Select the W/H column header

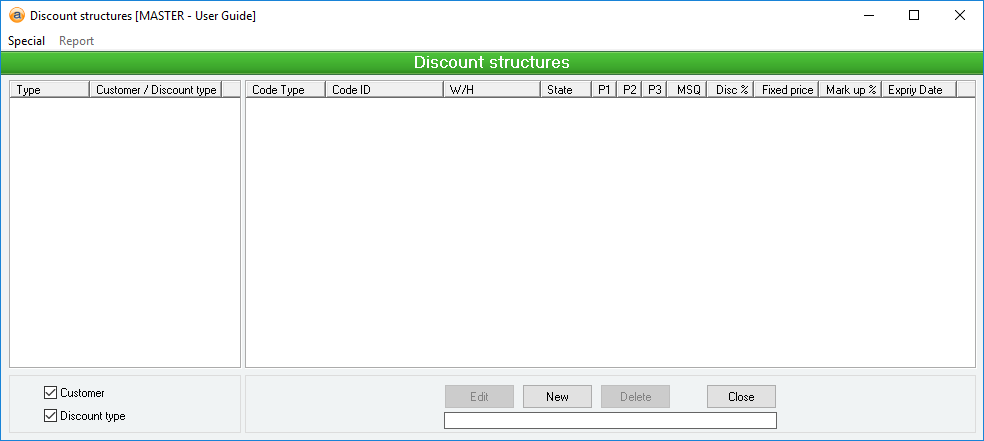coord(491,90)
